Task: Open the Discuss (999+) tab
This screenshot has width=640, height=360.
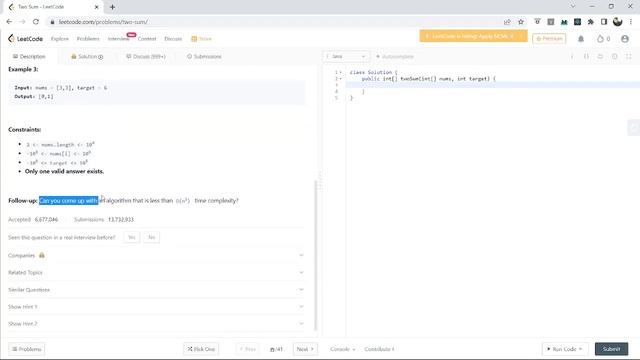Action: click(x=146, y=56)
